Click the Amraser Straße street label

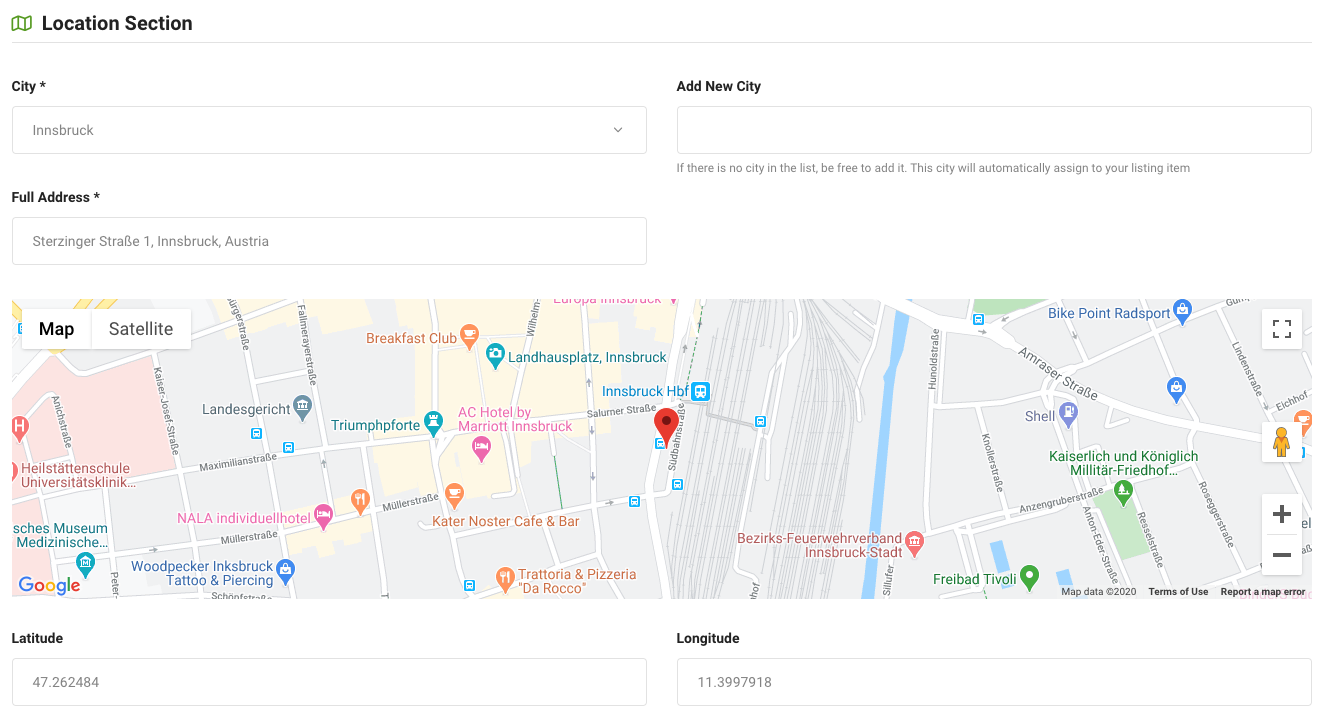(1058, 372)
